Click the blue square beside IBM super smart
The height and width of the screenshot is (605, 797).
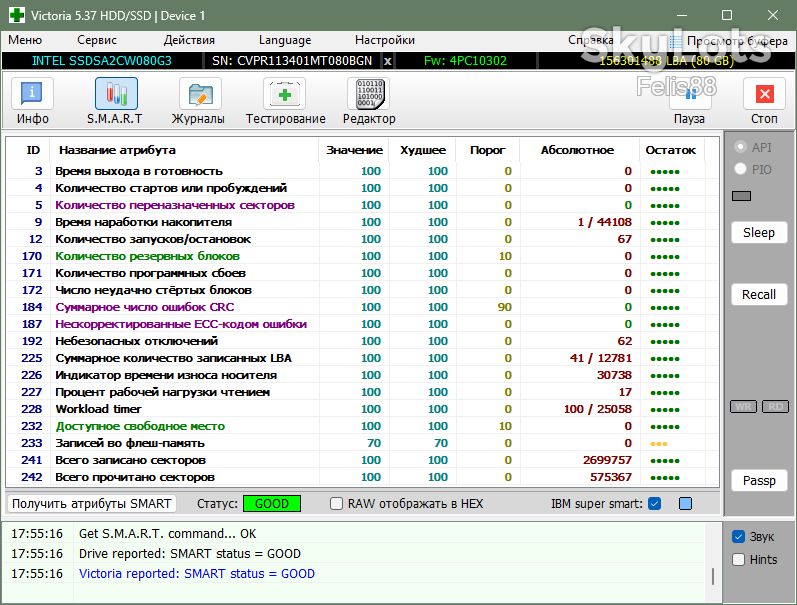(685, 504)
